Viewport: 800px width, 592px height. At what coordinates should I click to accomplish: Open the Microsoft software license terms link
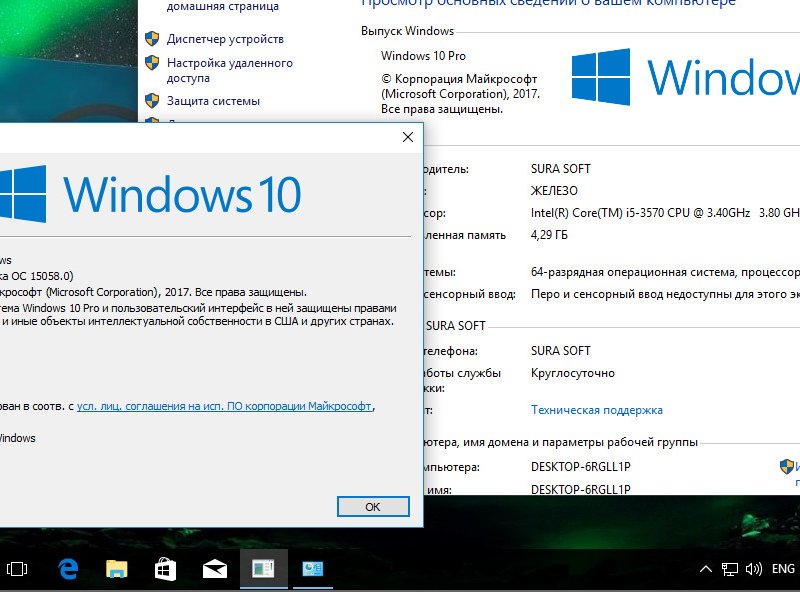tap(224, 406)
